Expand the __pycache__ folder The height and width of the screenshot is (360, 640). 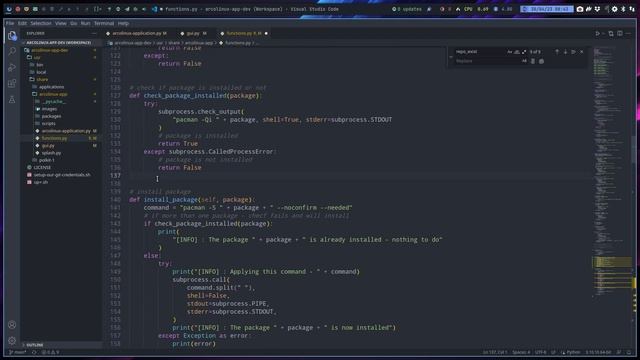click(x=53, y=102)
